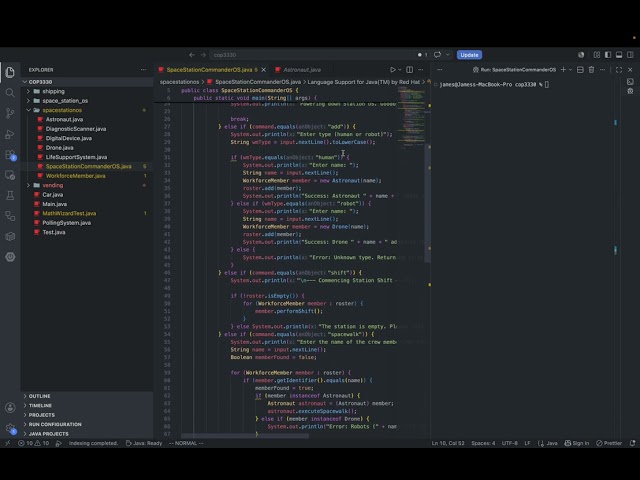Open WorkforceMember.java in the explorer
This screenshot has height=480, width=640.
(76, 176)
